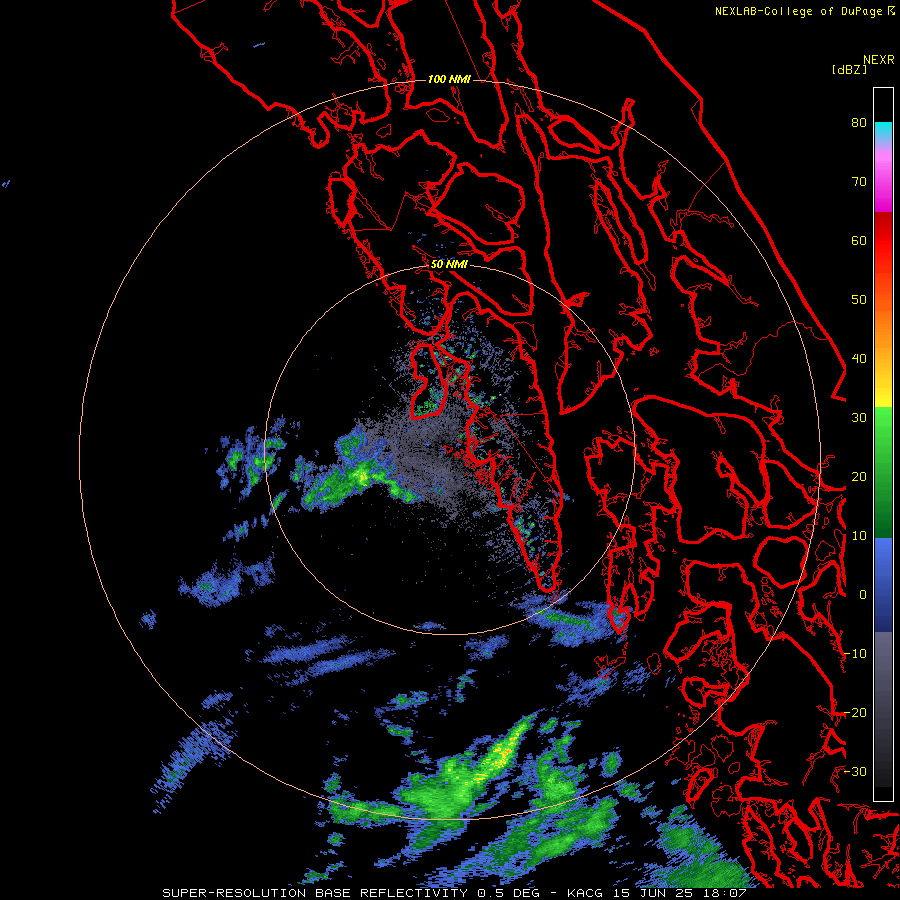Select the -20 value on the dBZ scale

(x=855, y=713)
